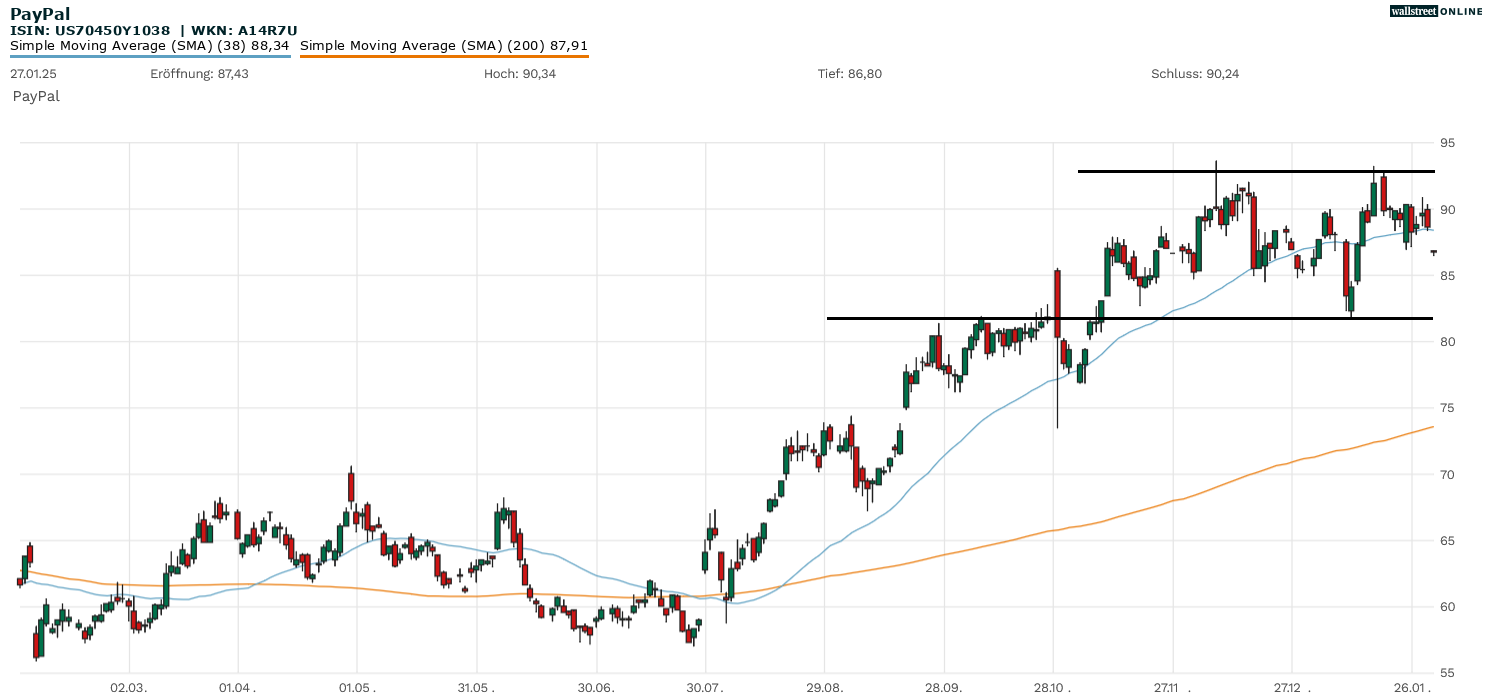The image size is (1490, 694).
Task: Click the 27.01.25 date label
Action: [32, 74]
